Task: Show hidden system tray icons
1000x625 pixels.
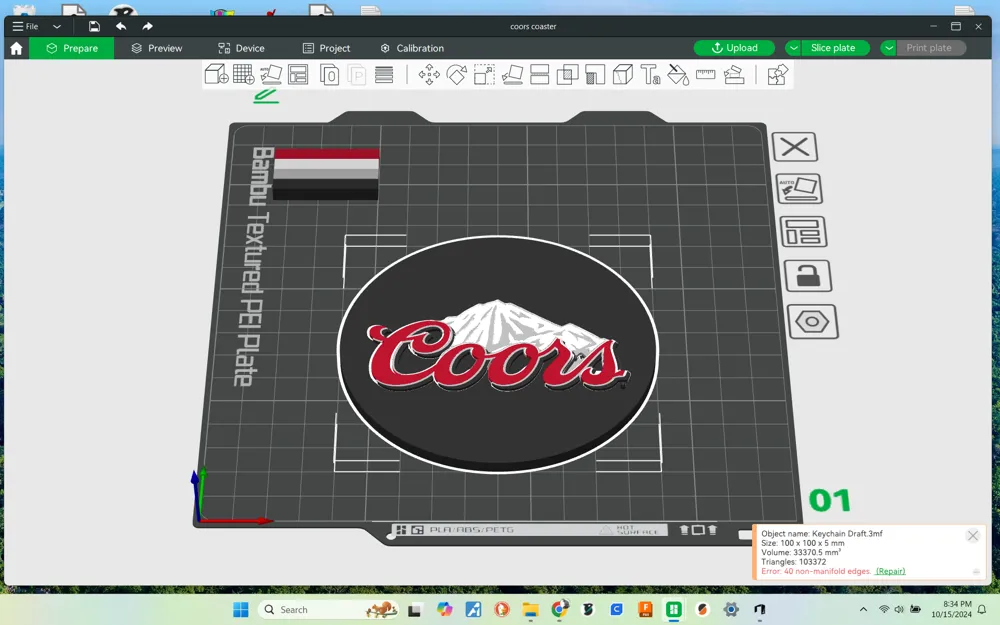Action: [863, 610]
